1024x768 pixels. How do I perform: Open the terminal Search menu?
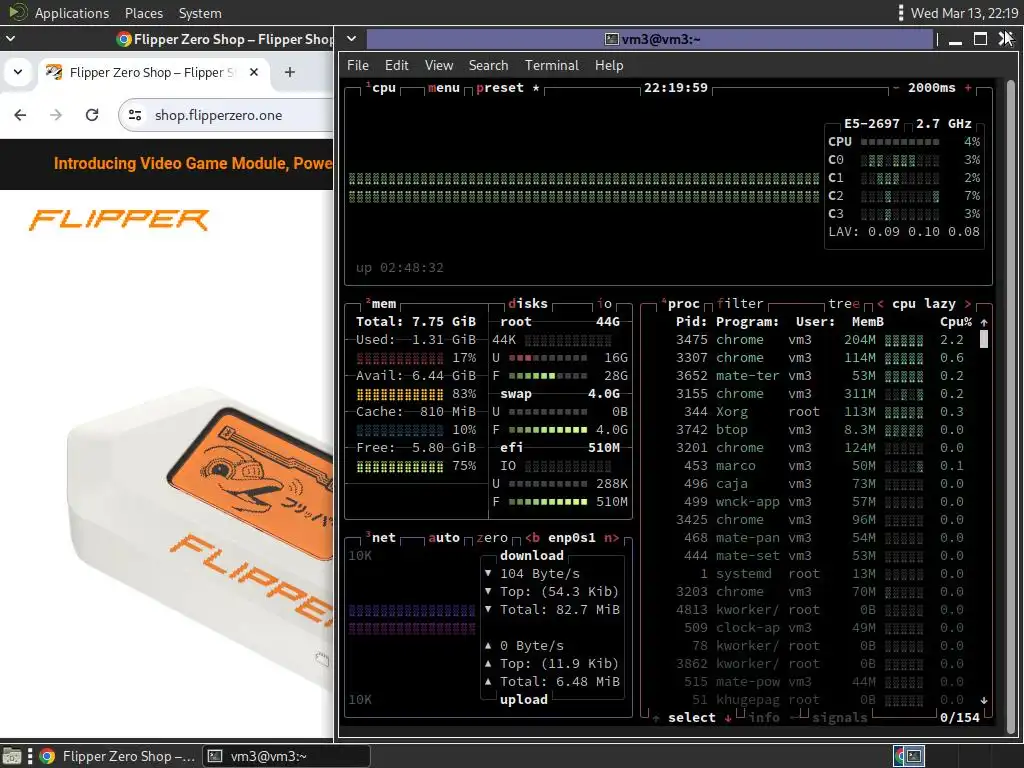[488, 65]
